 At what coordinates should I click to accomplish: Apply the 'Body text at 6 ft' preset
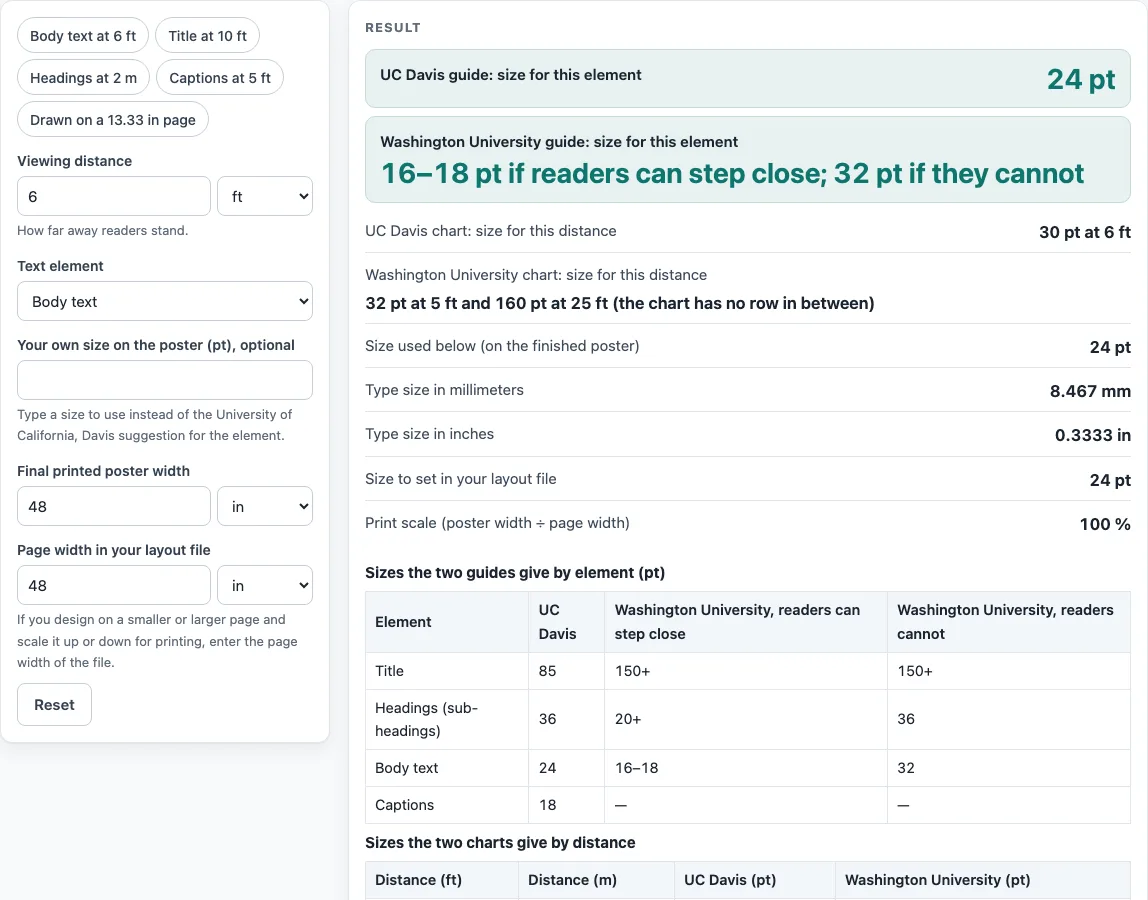click(x=83, y=36)
